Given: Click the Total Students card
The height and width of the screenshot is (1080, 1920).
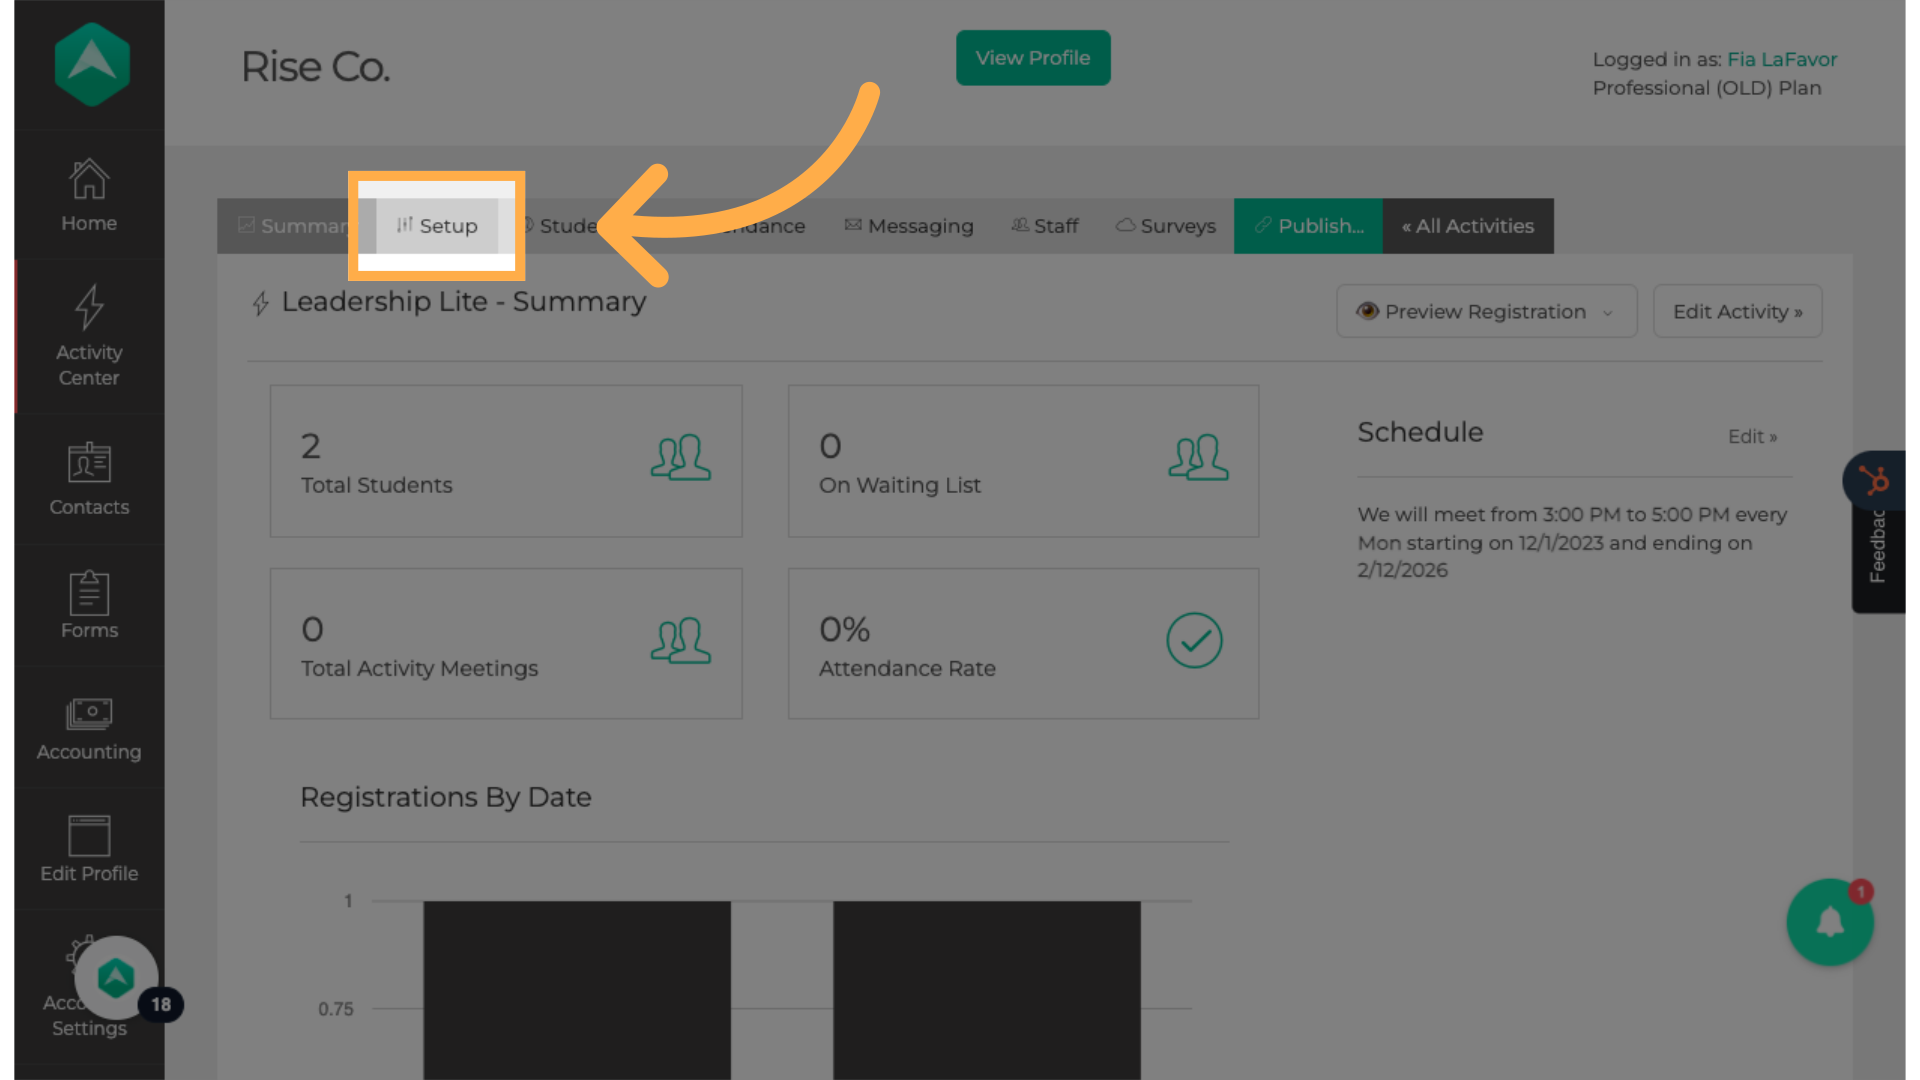Looking at the screenshot, I should pos(506,461).
